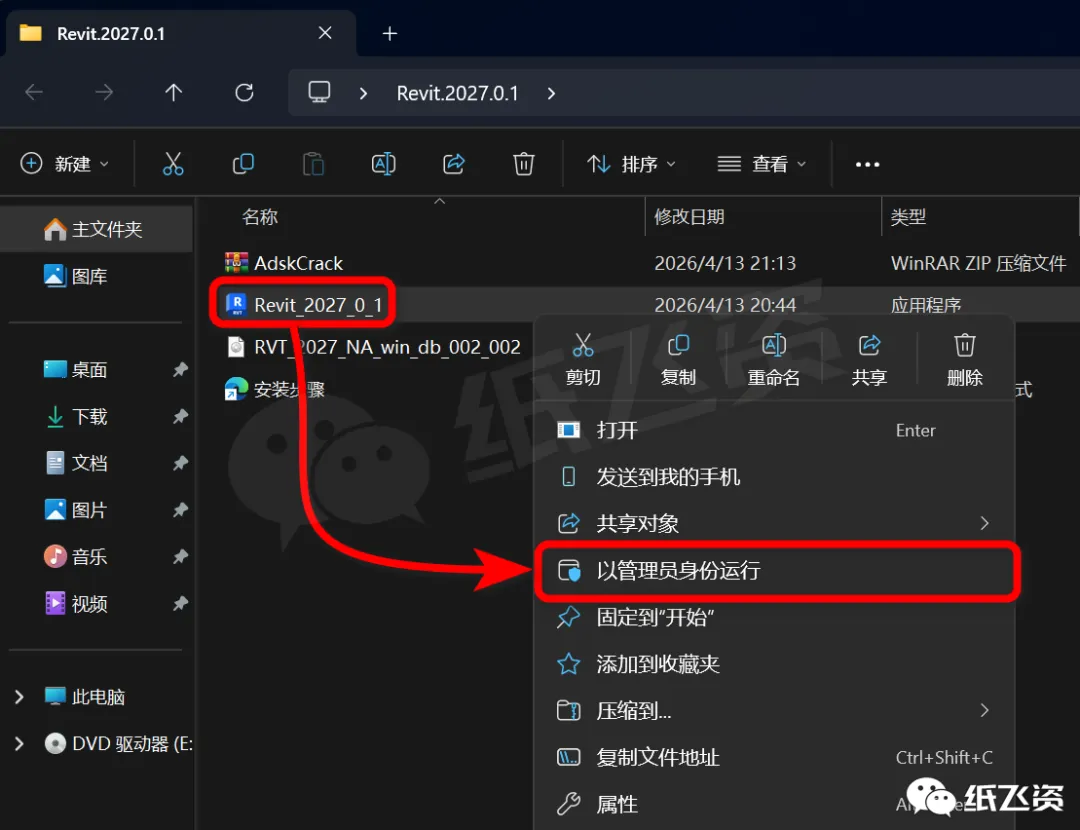Sort by the 名称 column header
Screen dimensions: 1080x830
(260, 217)
